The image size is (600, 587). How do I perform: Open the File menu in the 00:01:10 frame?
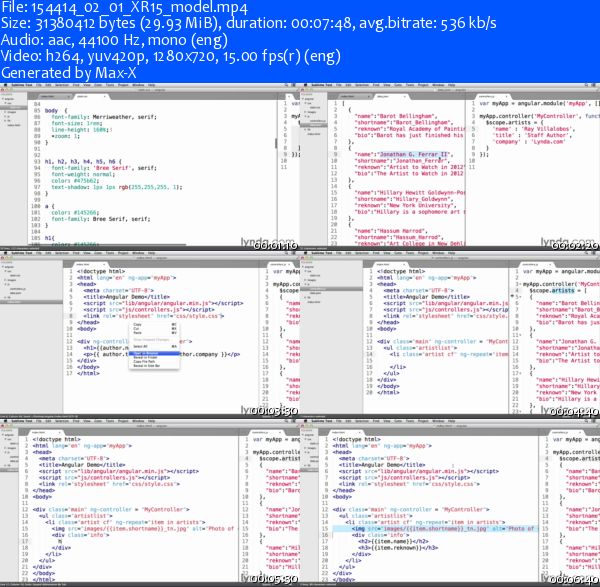coord(39,85)
